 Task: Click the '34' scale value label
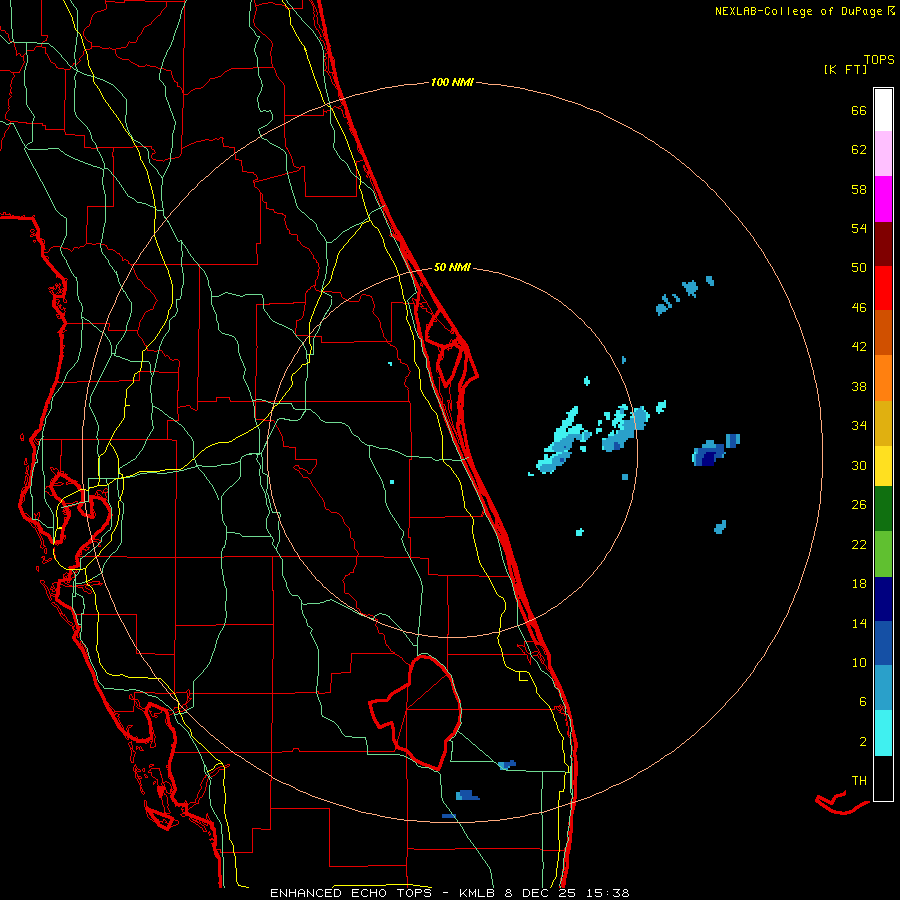coord(859,426)
